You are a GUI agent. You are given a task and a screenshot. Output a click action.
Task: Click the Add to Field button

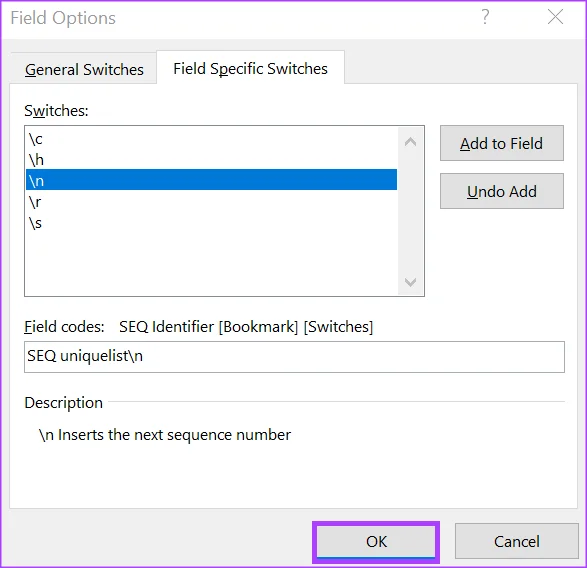502,143
